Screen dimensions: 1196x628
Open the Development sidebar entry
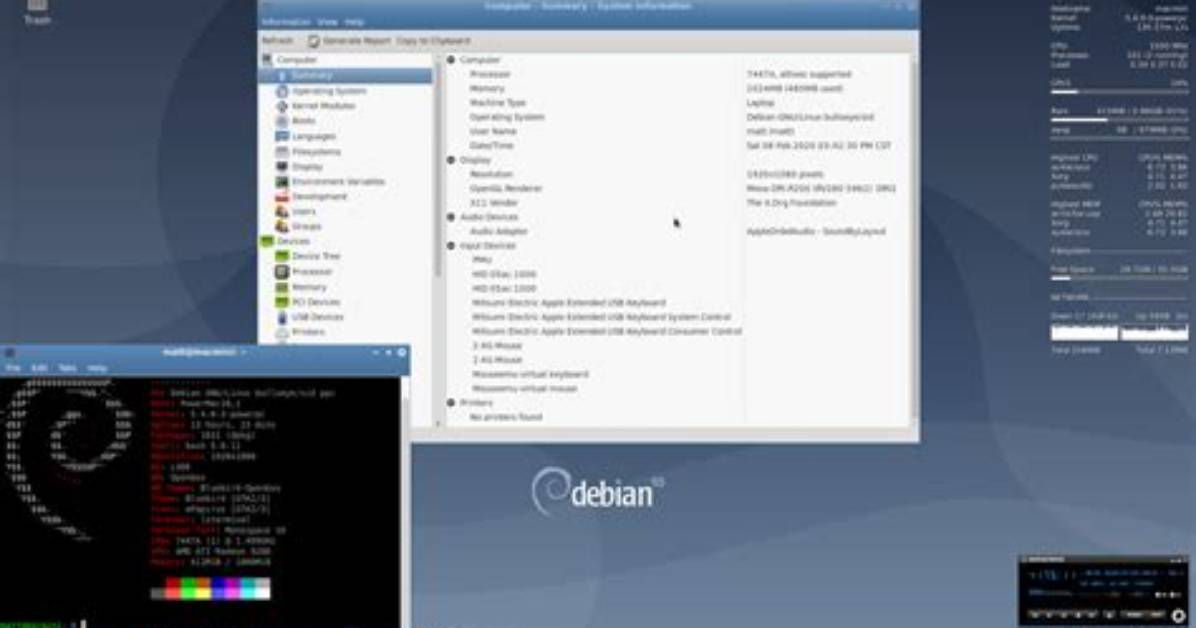320,196
